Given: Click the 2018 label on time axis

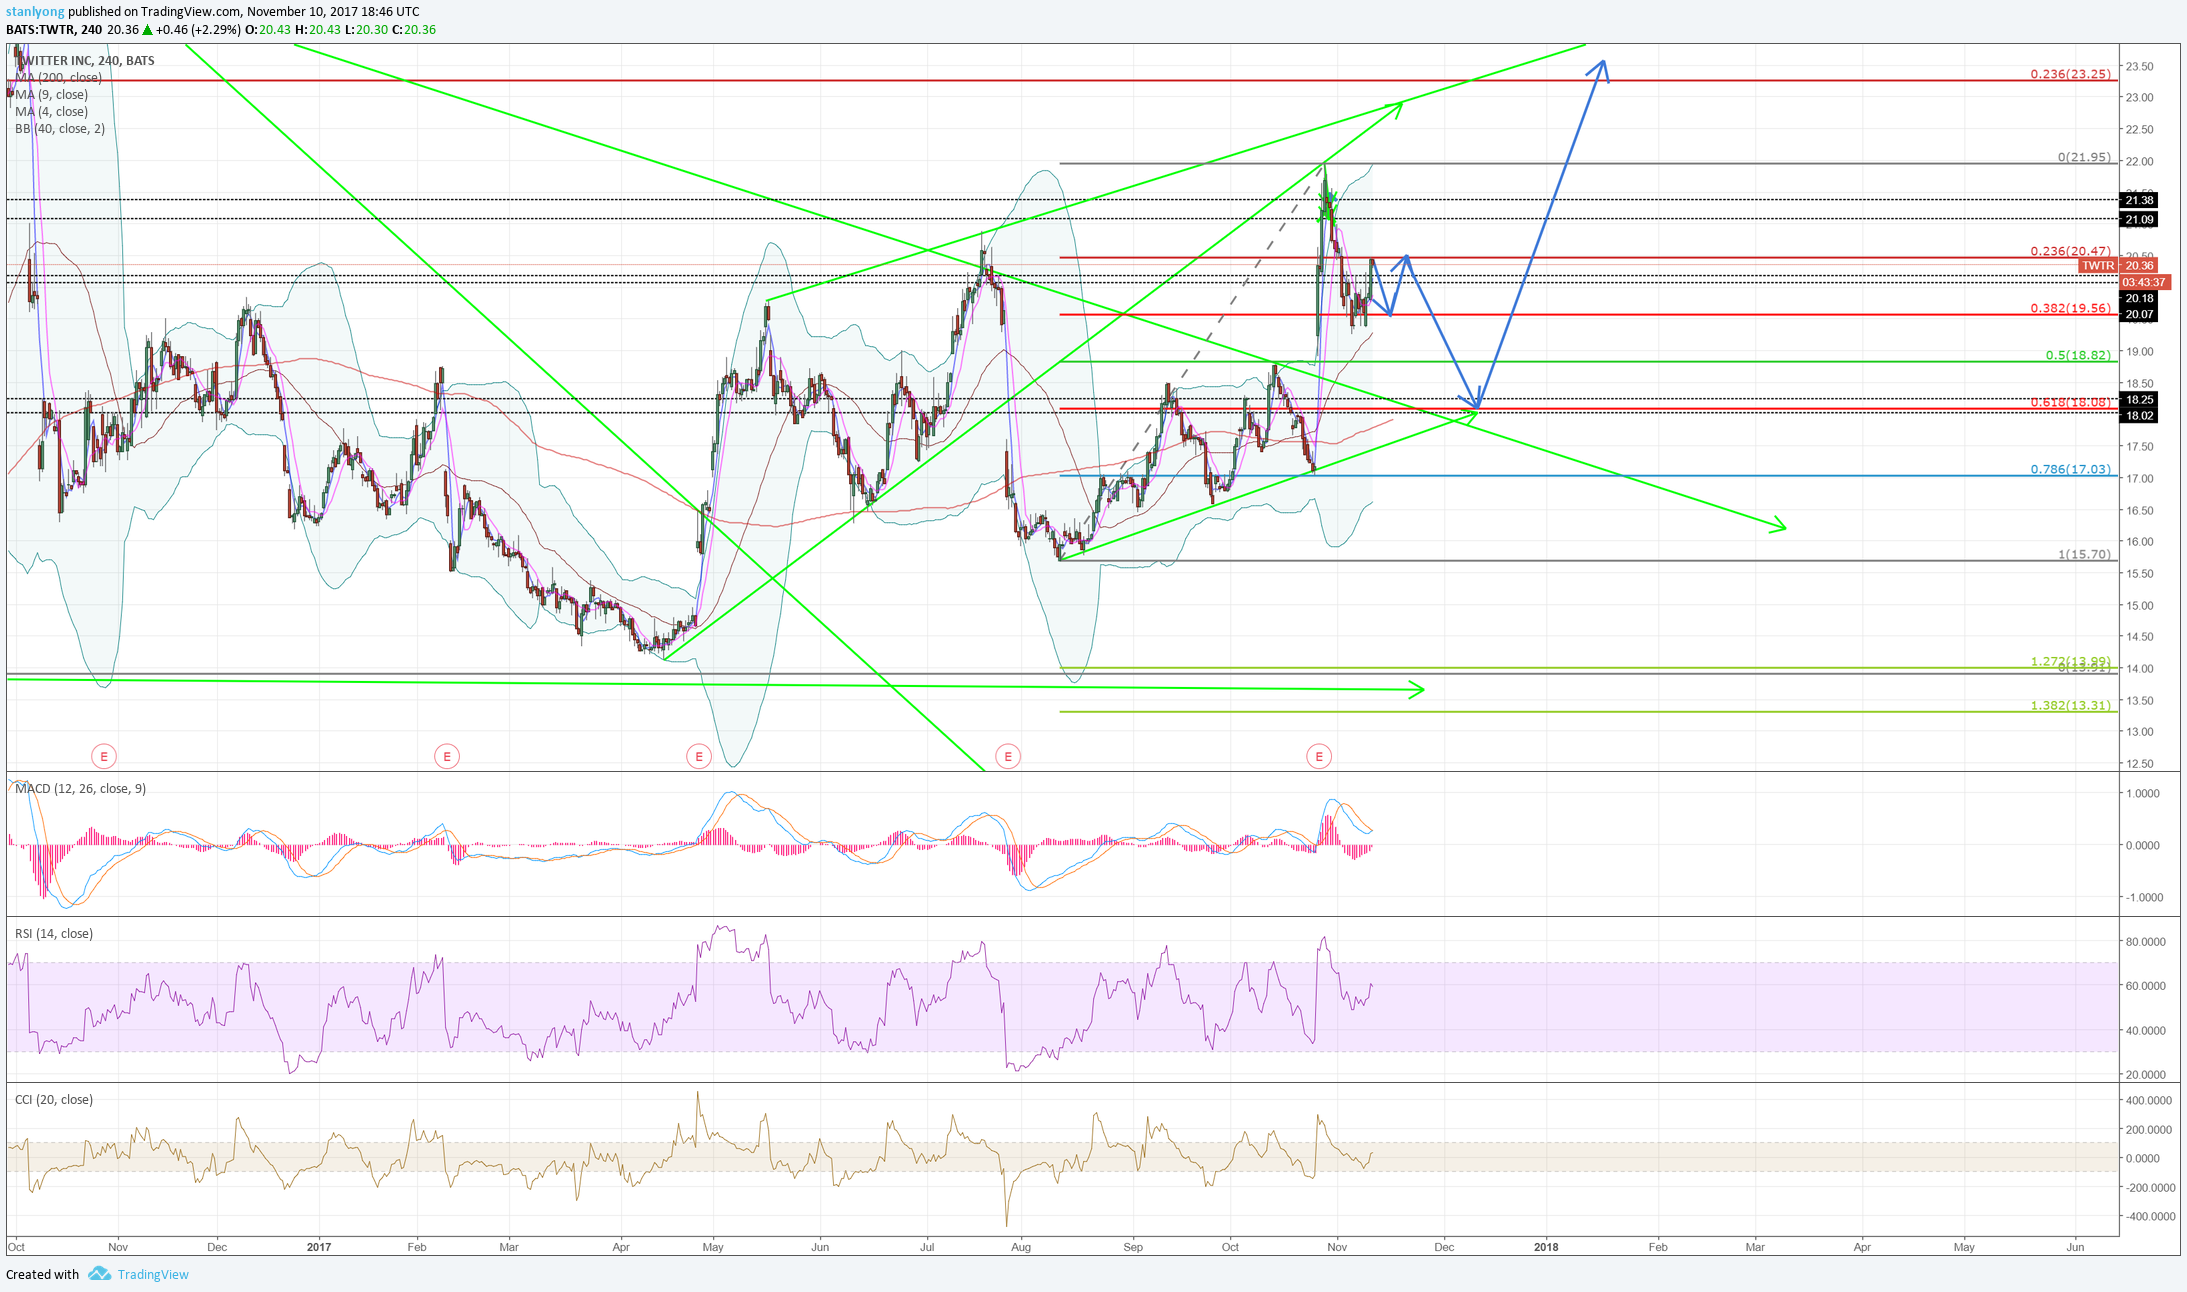Looking at the screenshot, I should (x=1546, y=1247).
